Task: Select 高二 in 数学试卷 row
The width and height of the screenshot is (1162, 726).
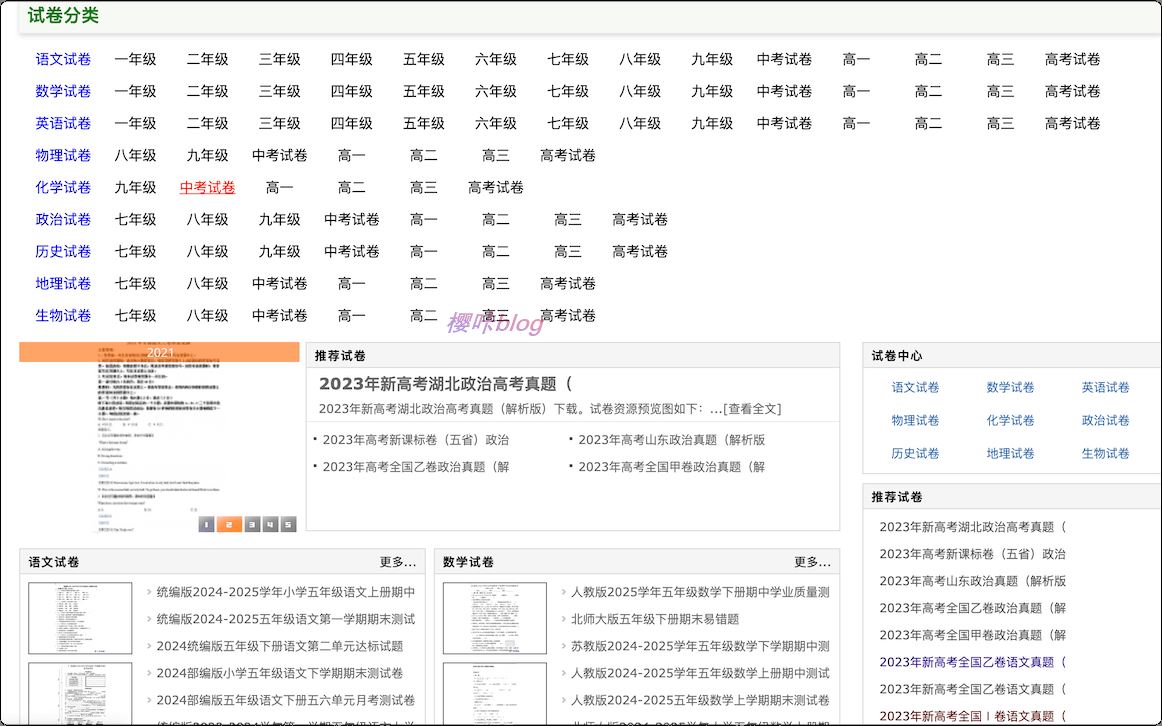Action: (928, 91)
